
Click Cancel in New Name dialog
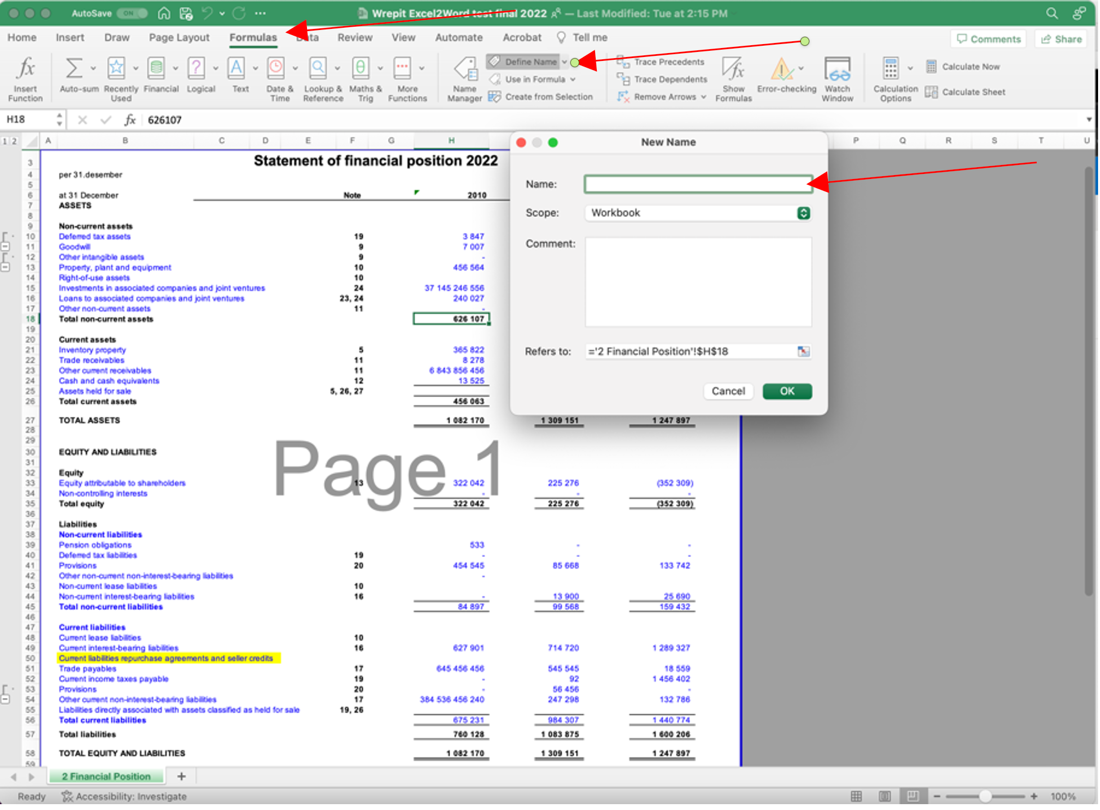coord(728,391)
